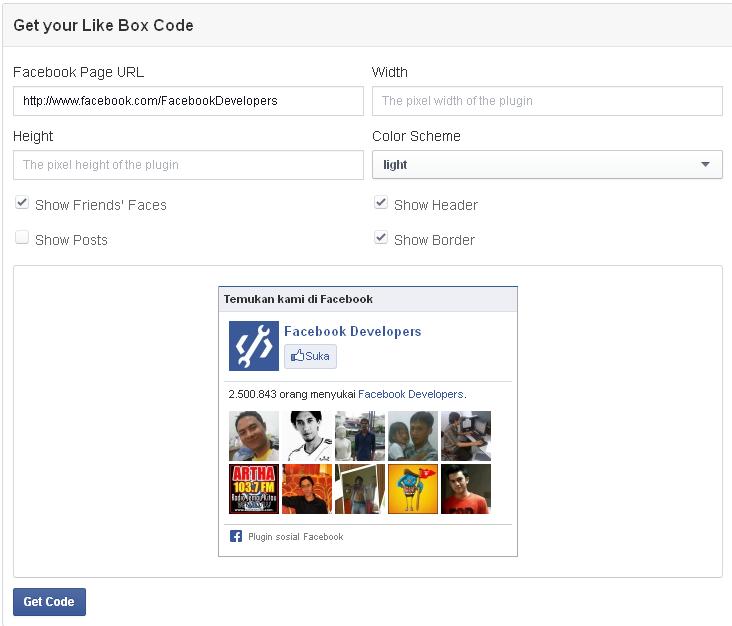Click the 'Get your Like Box Code' heading

click(x=103, y=25)
